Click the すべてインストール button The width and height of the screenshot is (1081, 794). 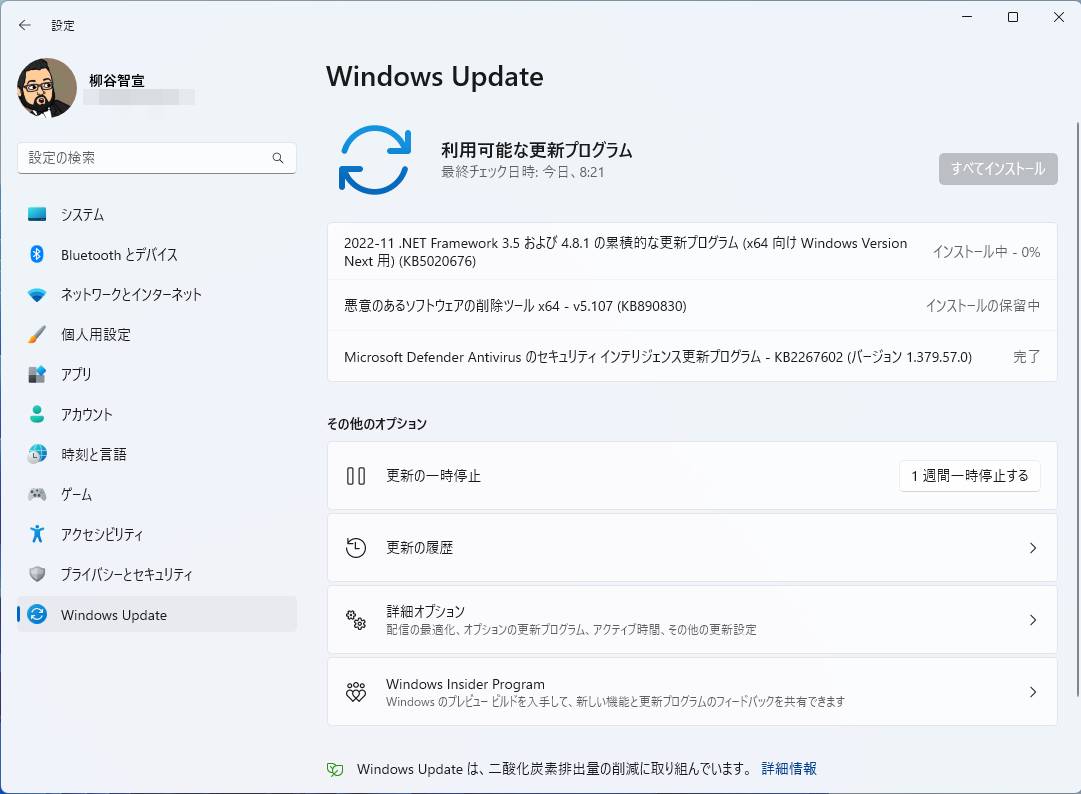click(x=998, y=169)
